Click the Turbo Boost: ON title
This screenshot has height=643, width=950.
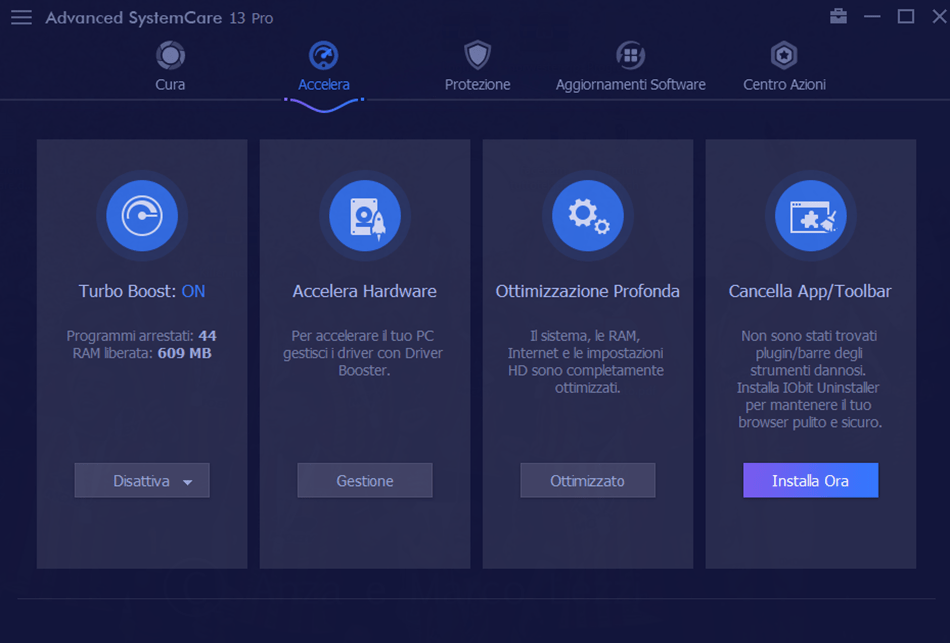(x=142, y=292)
